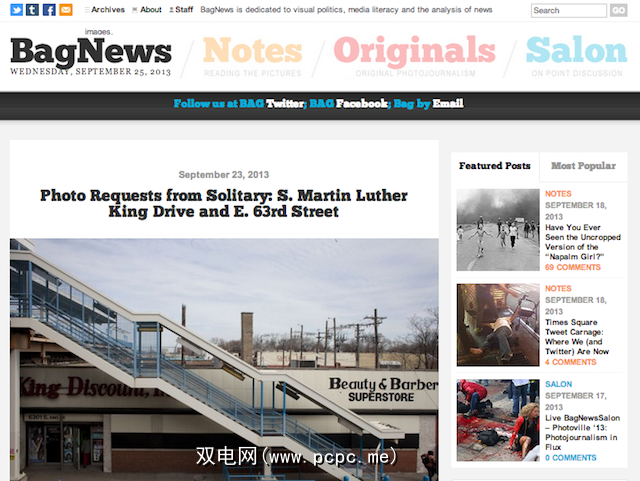Select the Featured Posts tab
Image resolution: width=640 pixels, height=481 pixels.
pyautogui.click(x=495, y=166)
